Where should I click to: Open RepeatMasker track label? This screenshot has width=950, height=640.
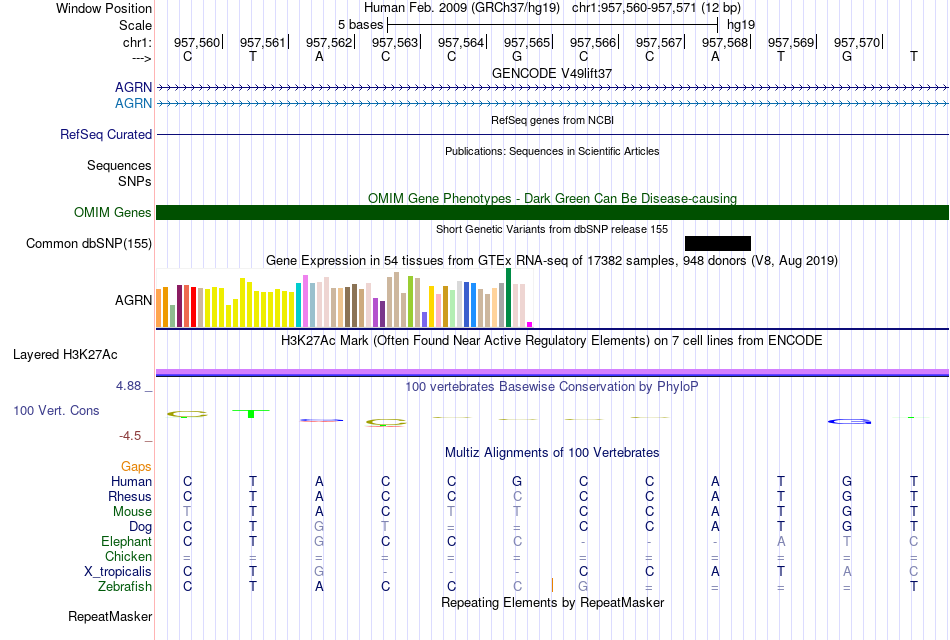(x=110, y=616)
